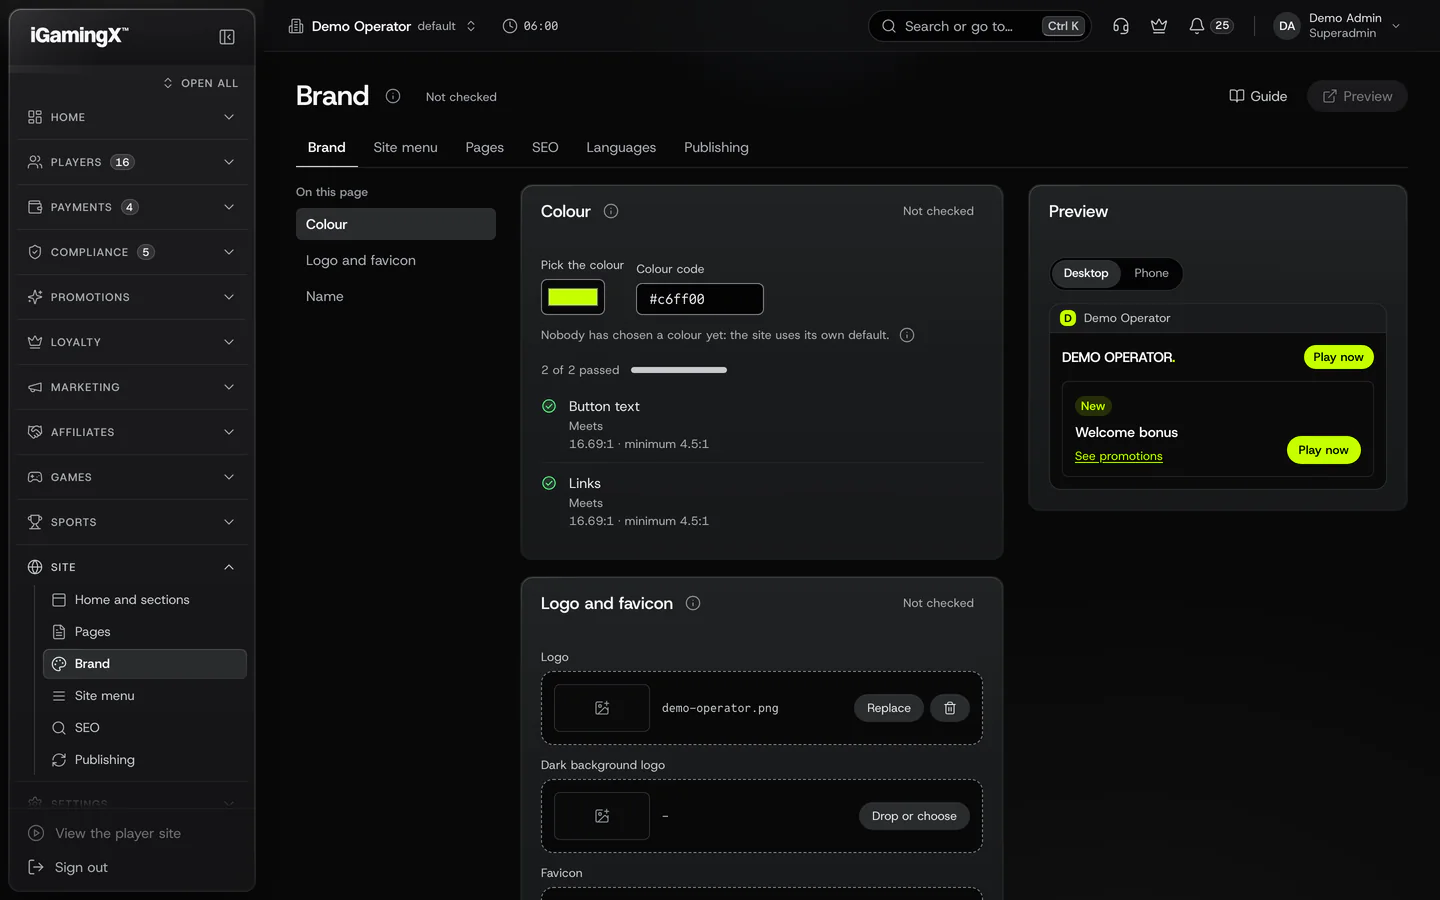This screenshot has height=900, width=1440.
Task: Click the colour code input field
Action: coord(700,299)
